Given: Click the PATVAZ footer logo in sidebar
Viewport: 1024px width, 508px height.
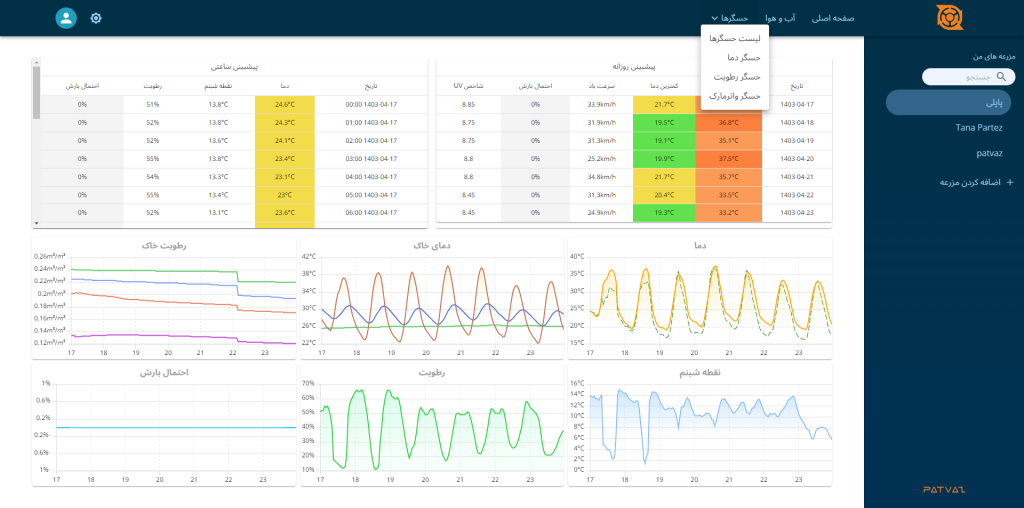Looking at the screenshot, I should pyautogui.click(x=944, y=489).
